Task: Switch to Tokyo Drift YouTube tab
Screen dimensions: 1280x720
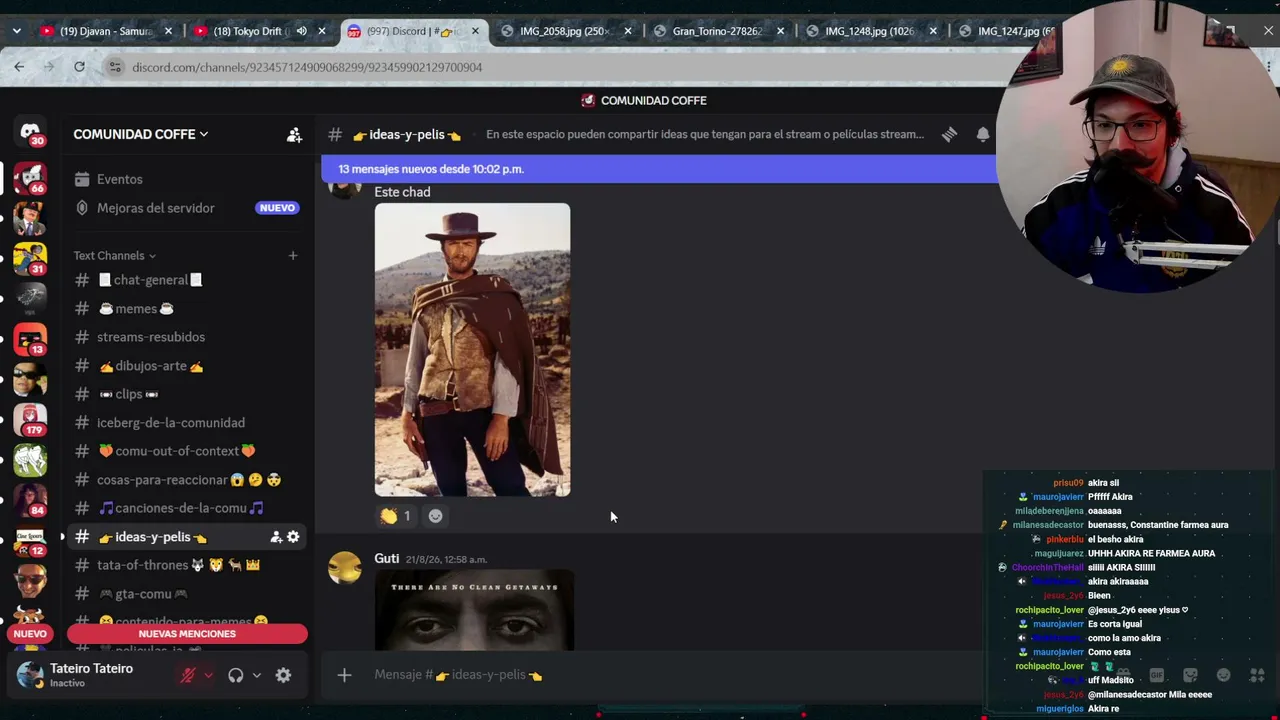Action: 260,31
